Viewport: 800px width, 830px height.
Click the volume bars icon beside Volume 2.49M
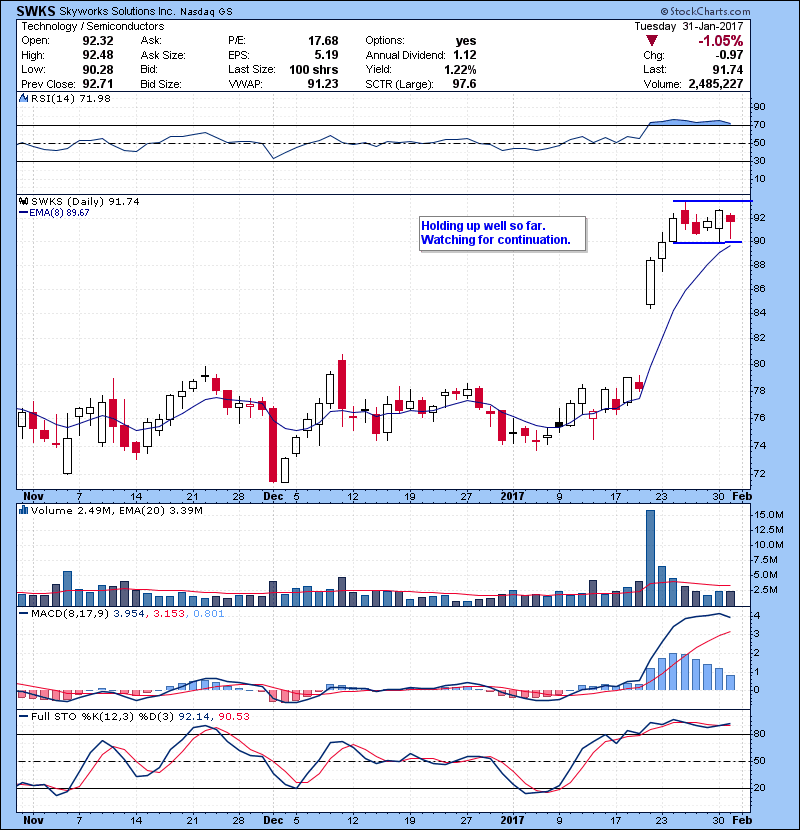23,510
